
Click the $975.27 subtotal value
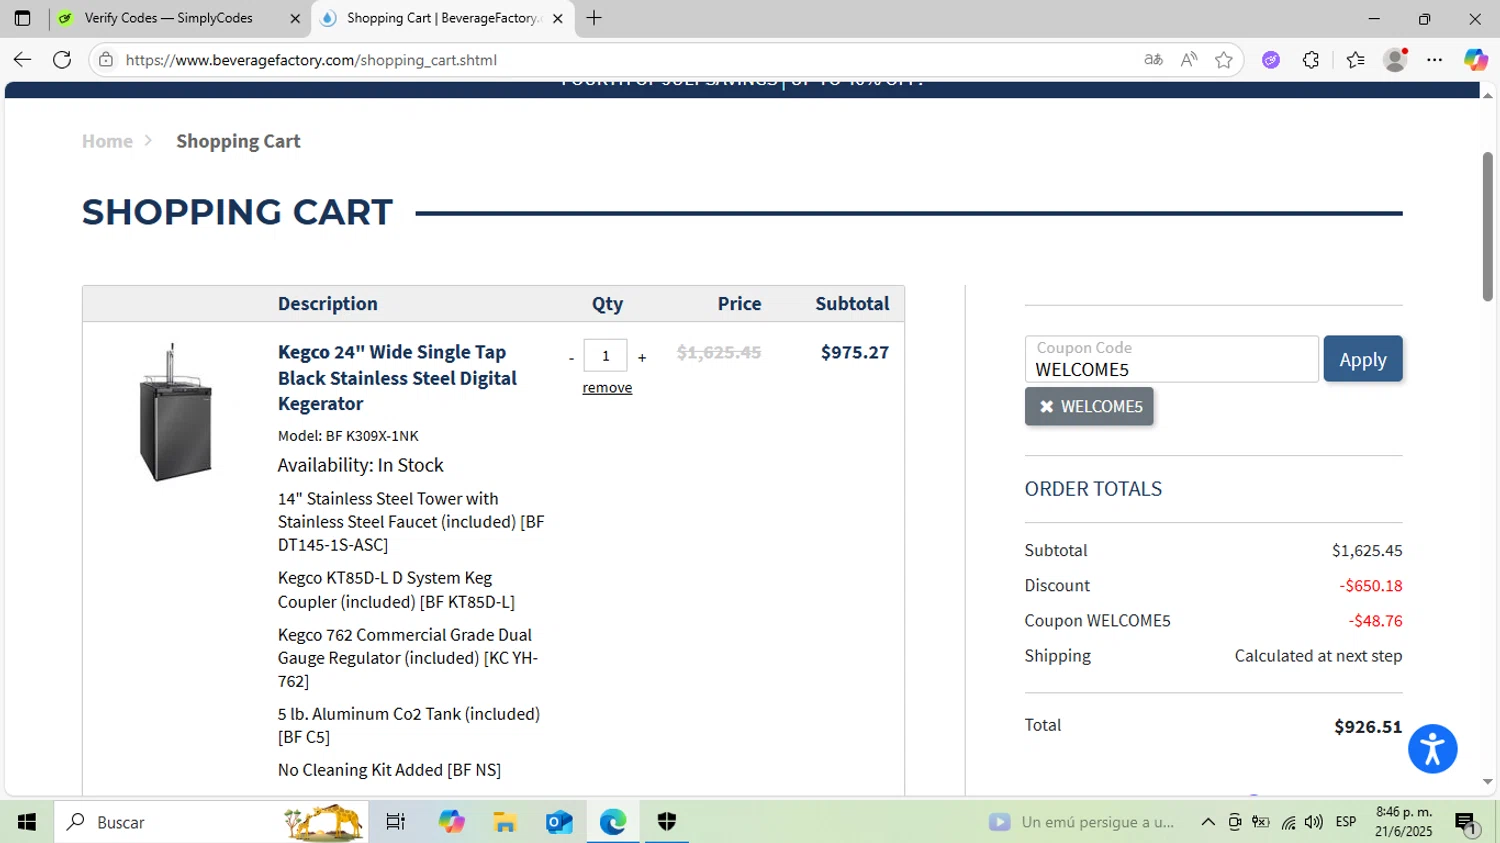(854, 352)
